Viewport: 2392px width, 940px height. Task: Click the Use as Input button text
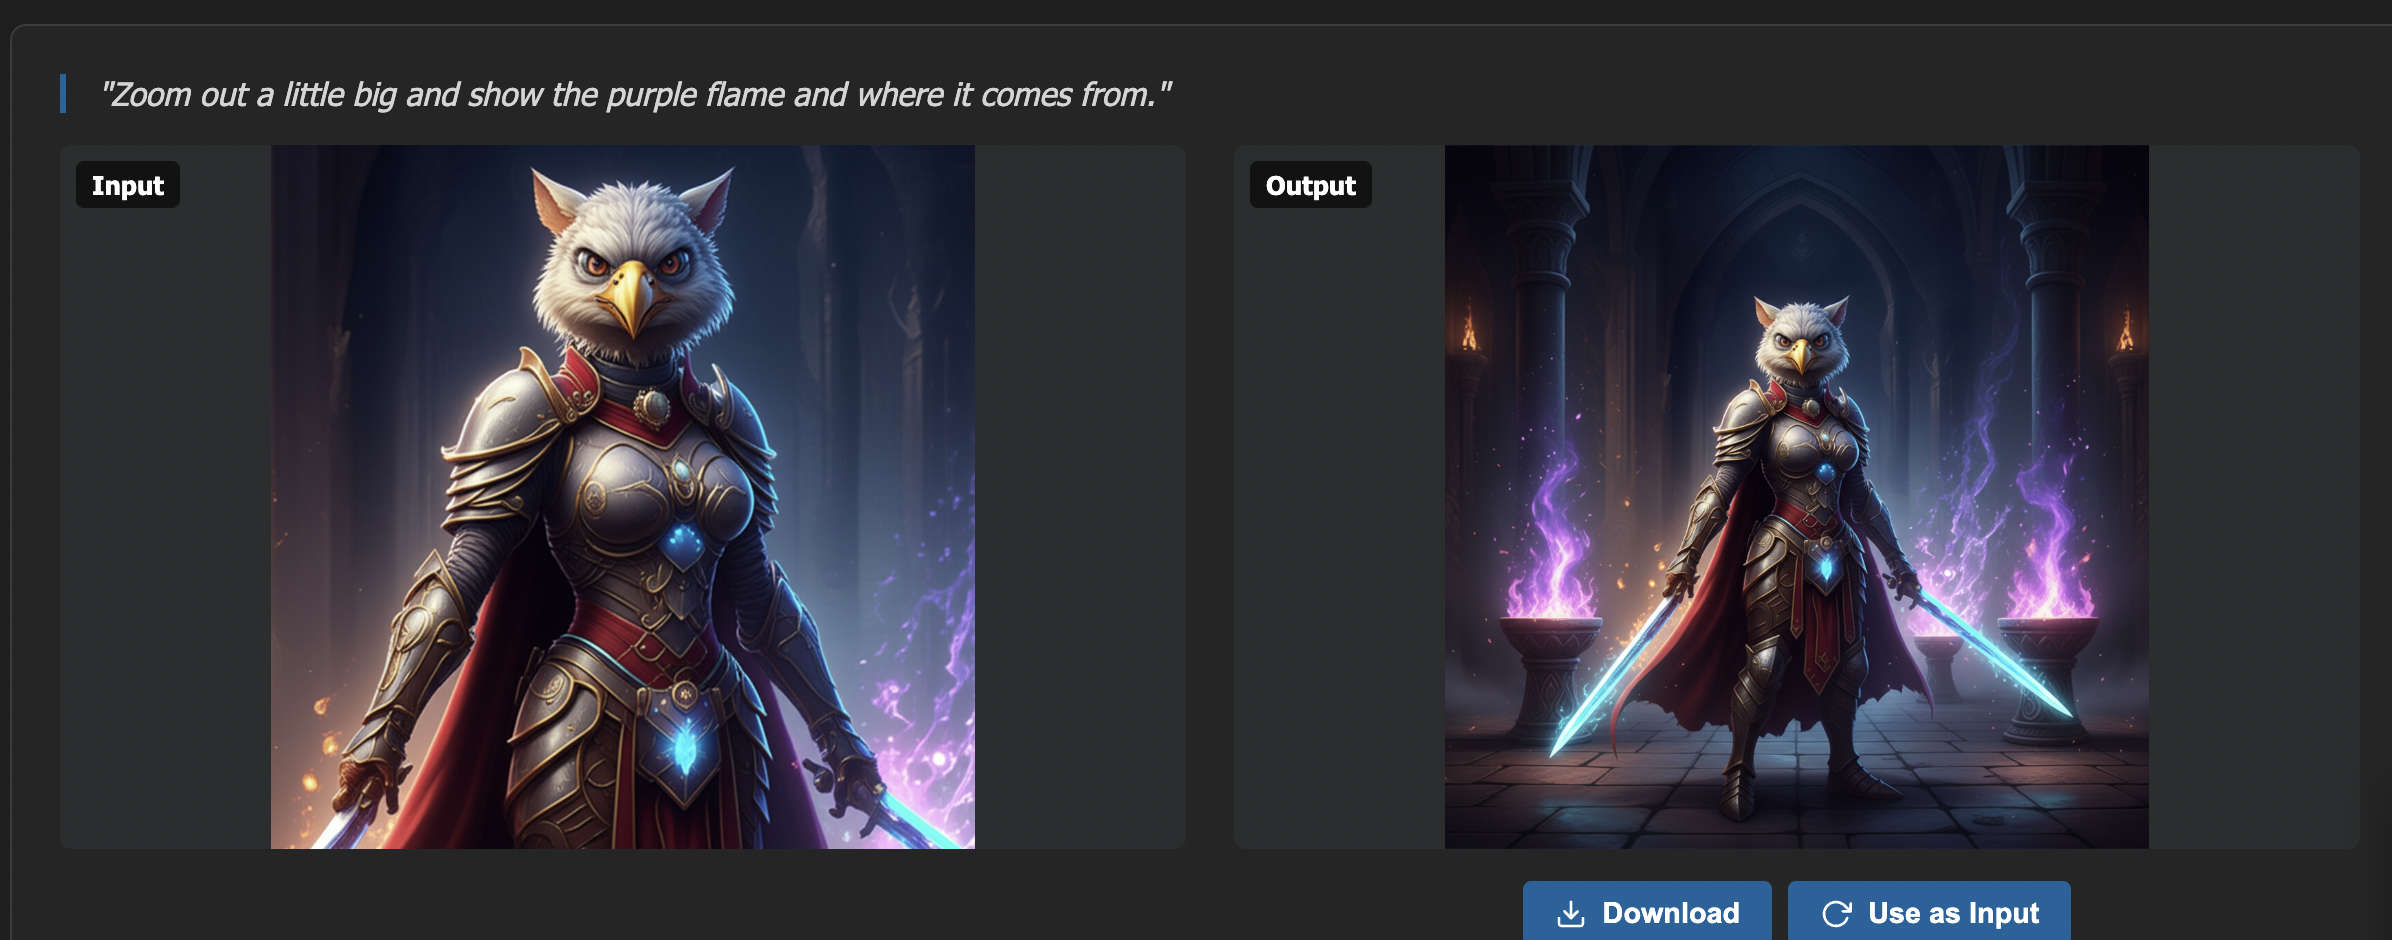click(x=1953, y=913)
